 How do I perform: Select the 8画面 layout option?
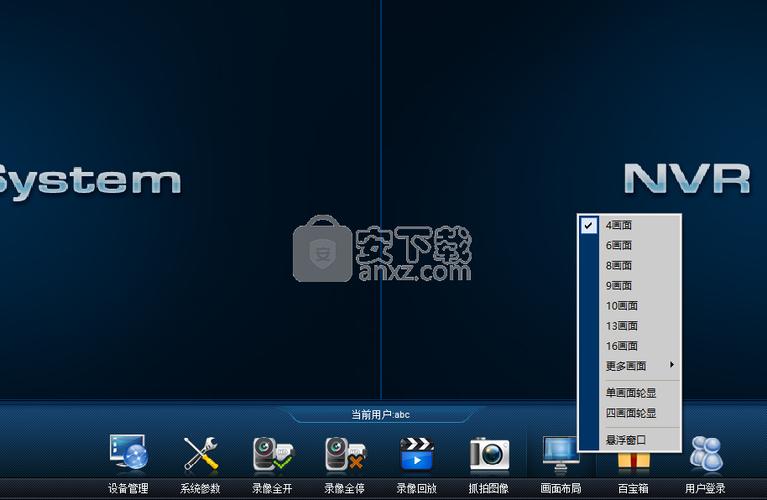click(630, 266)
